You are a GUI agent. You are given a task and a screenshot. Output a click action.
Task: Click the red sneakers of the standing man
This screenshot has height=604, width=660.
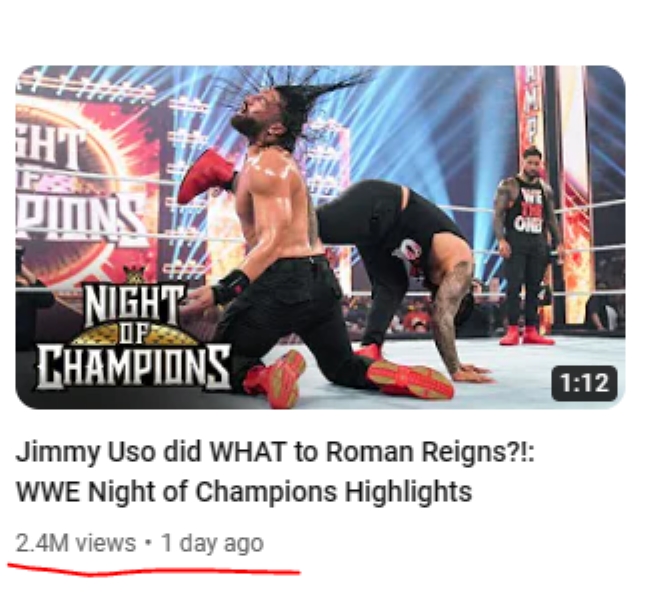tap(526, 335)
